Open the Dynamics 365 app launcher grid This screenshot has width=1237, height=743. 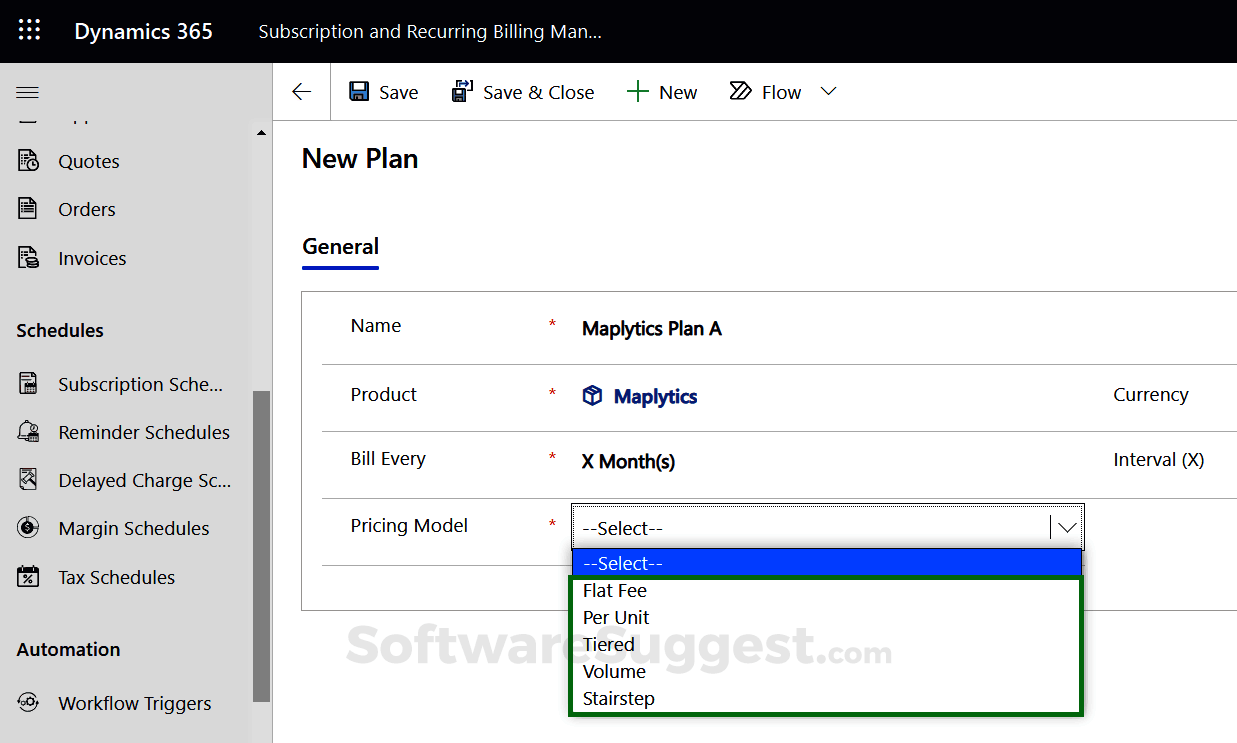(29, 30)
